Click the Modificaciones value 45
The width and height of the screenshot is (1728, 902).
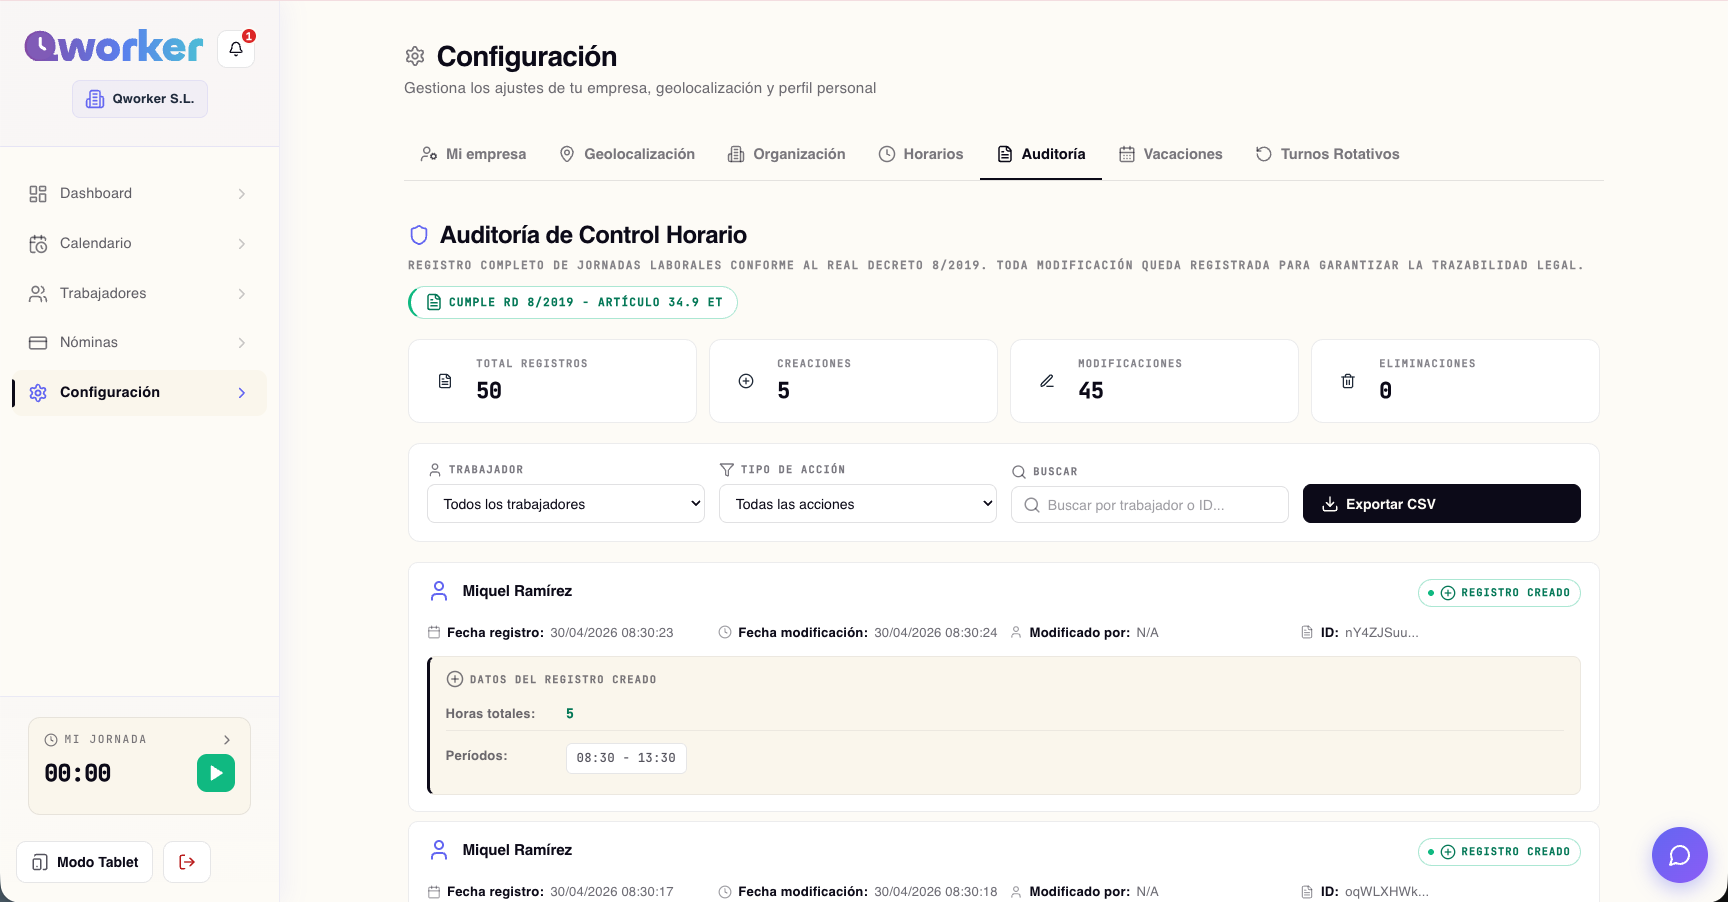(1091, 391)
